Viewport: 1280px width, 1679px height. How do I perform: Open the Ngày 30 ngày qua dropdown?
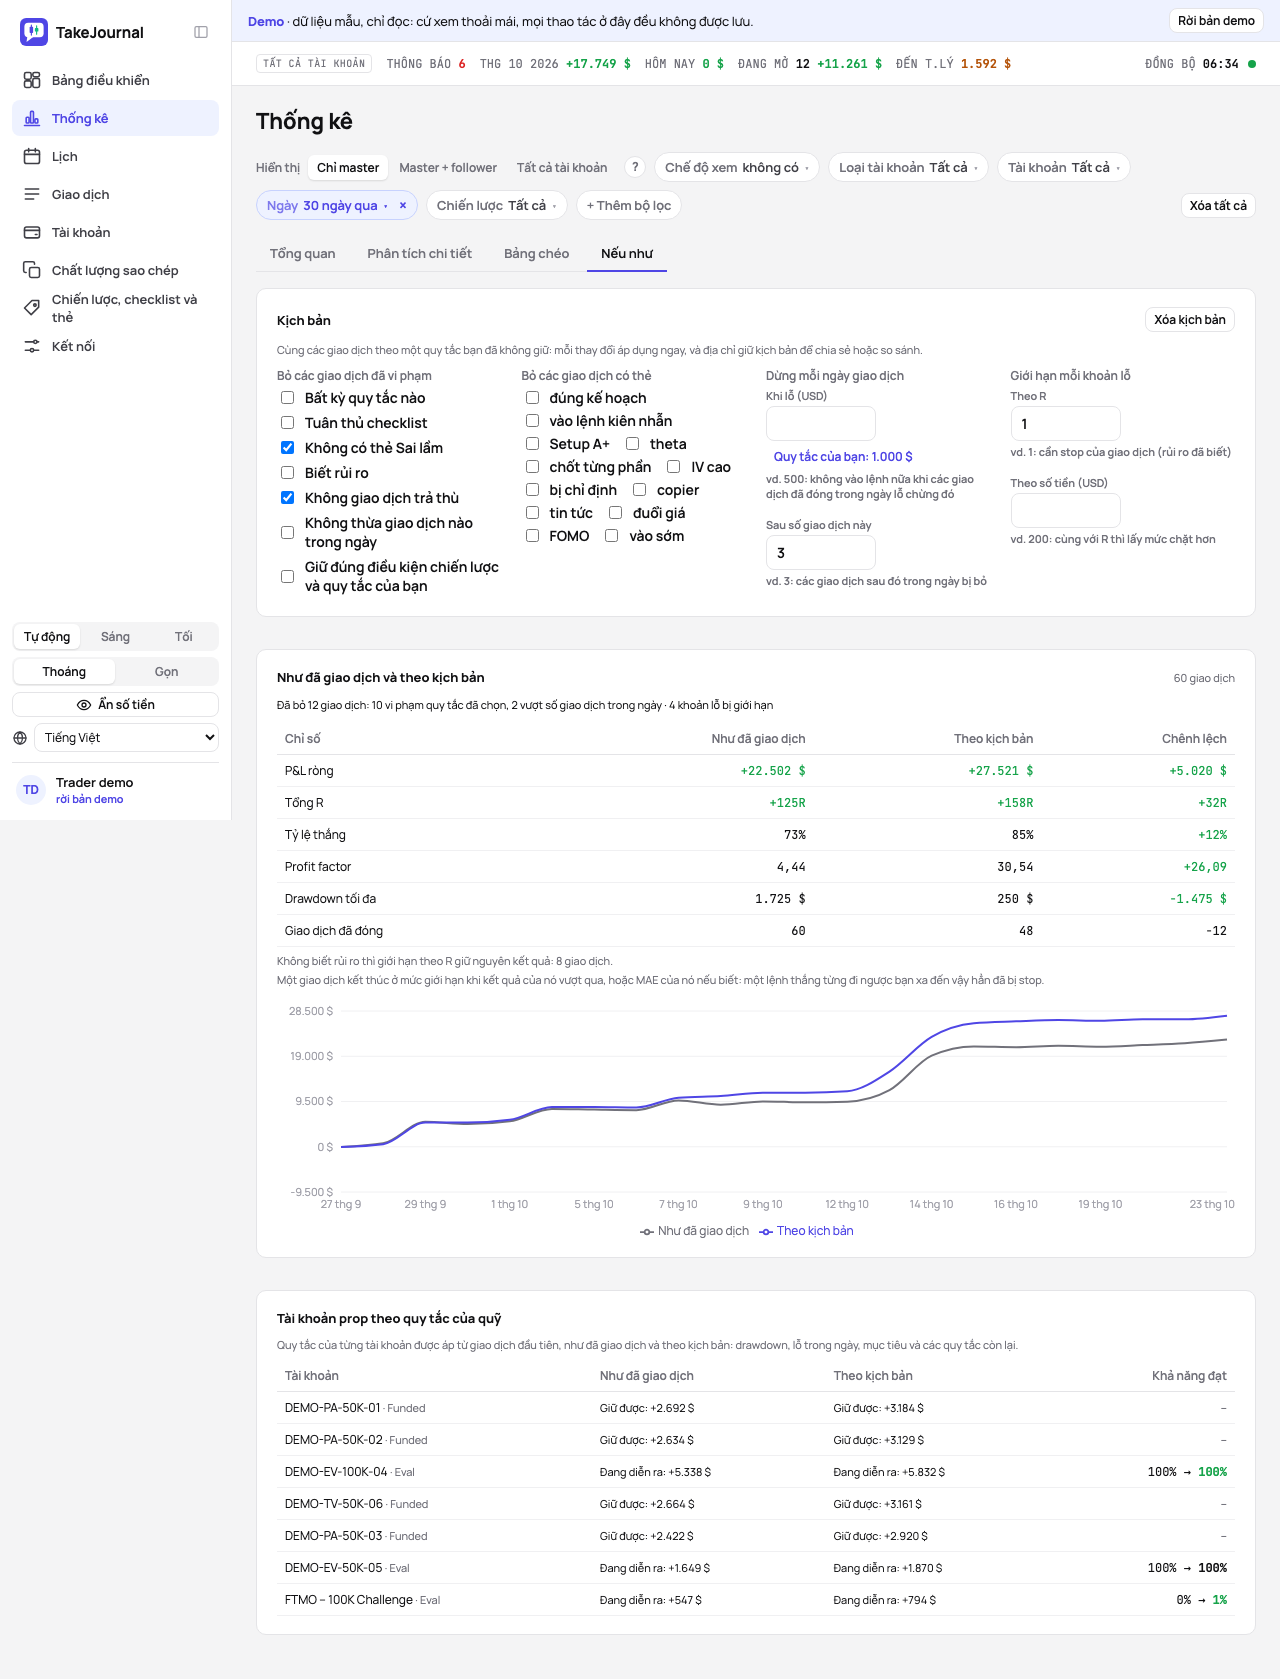(328, 205)
